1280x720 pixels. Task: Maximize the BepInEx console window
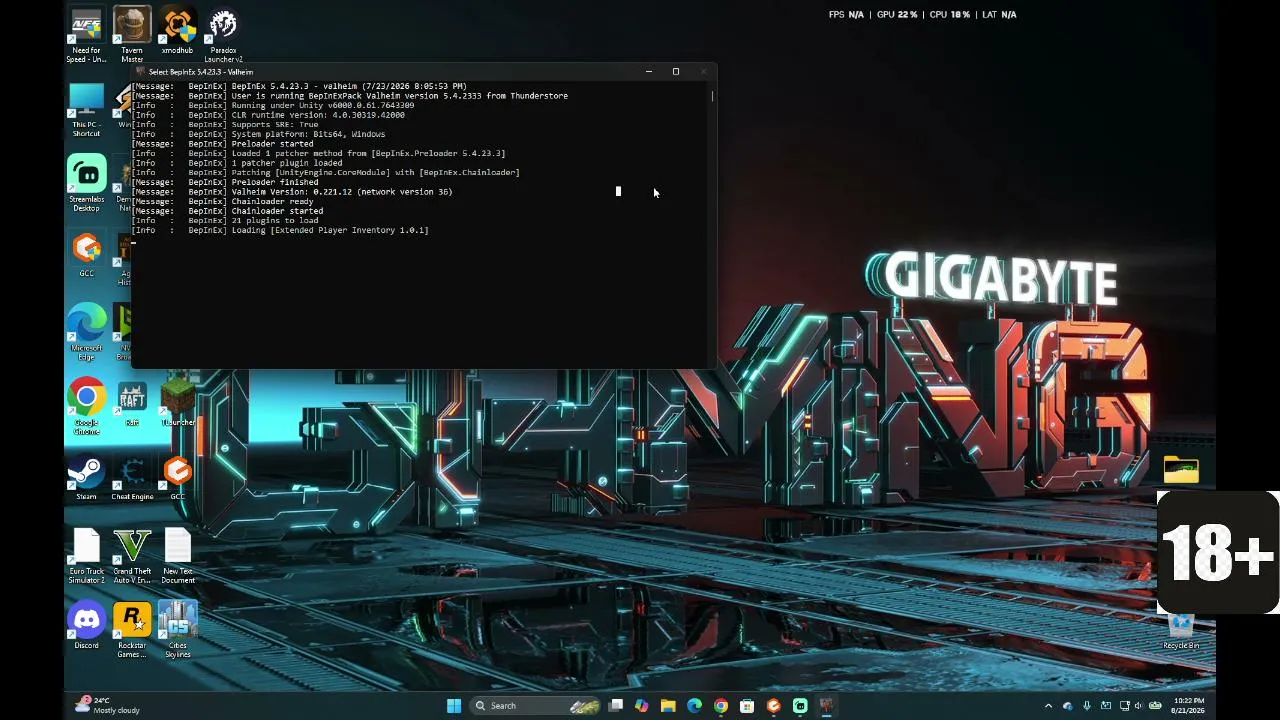coord(676,72)
